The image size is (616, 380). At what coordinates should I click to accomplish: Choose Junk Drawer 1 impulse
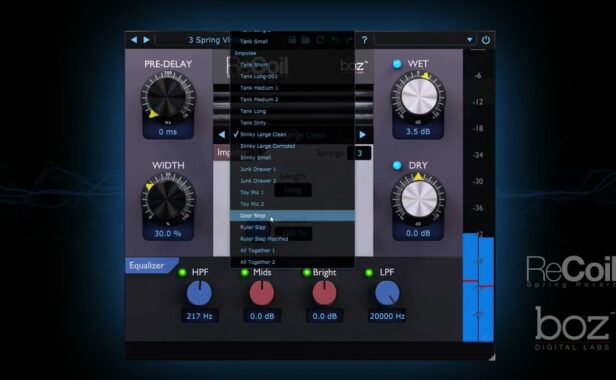(292, 169)
